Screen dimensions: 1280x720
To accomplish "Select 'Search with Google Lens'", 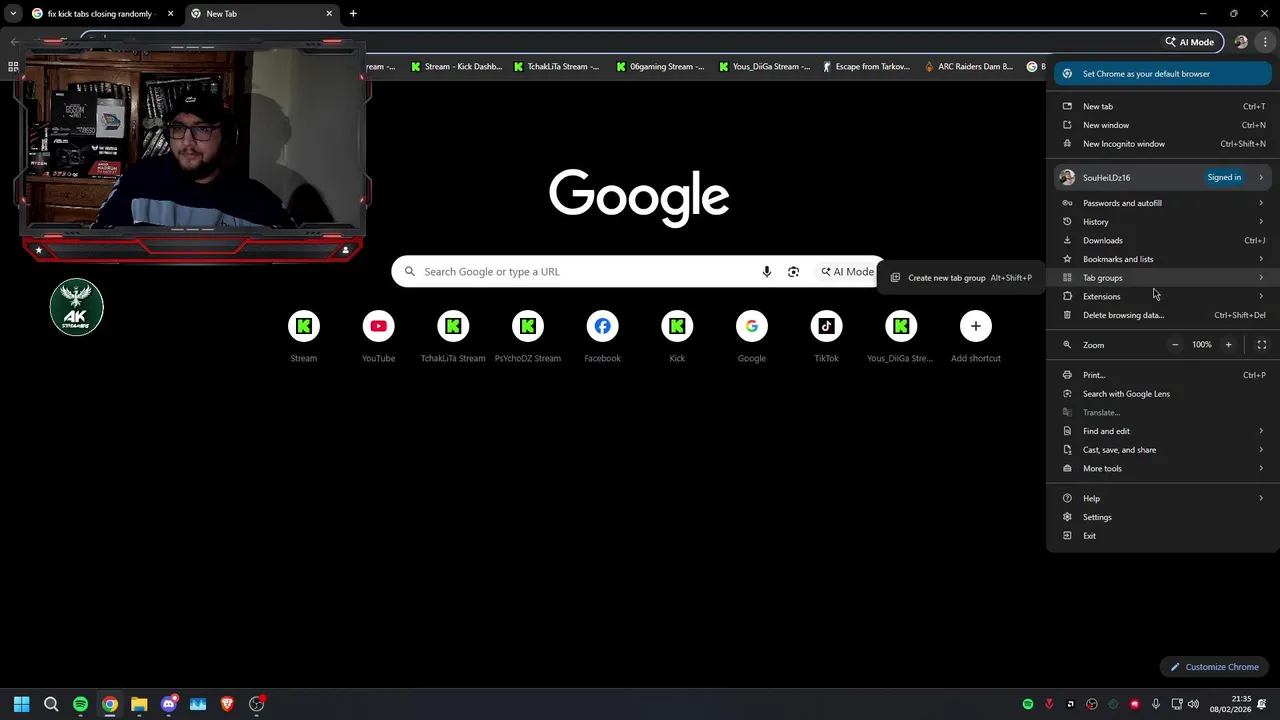I will (x=1163, y=394).
